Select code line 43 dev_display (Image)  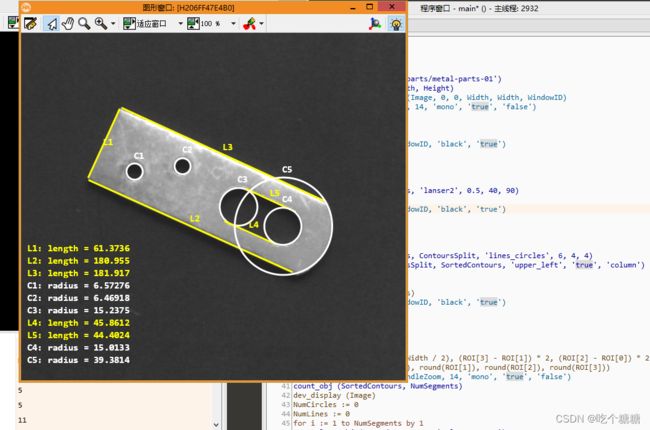(x=334, y=396)
